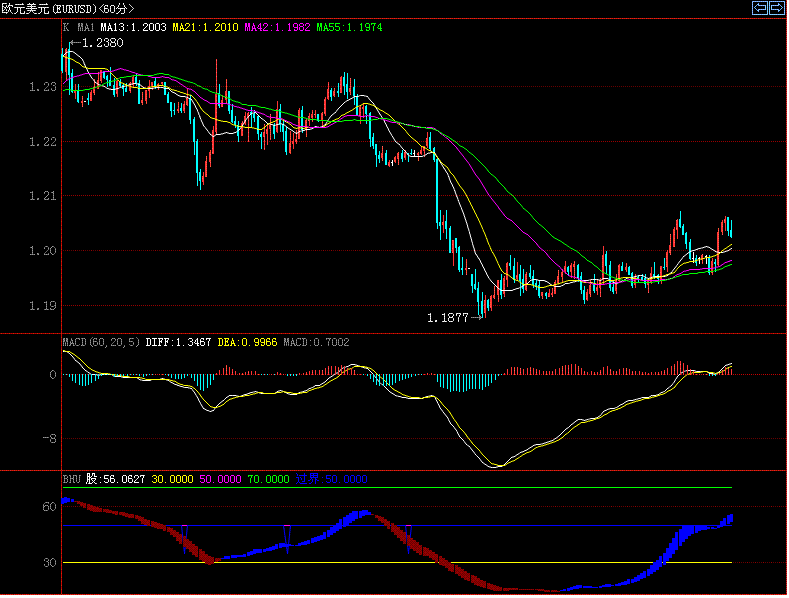Click the right arrow navigation icon

click(x=776, y=8)
